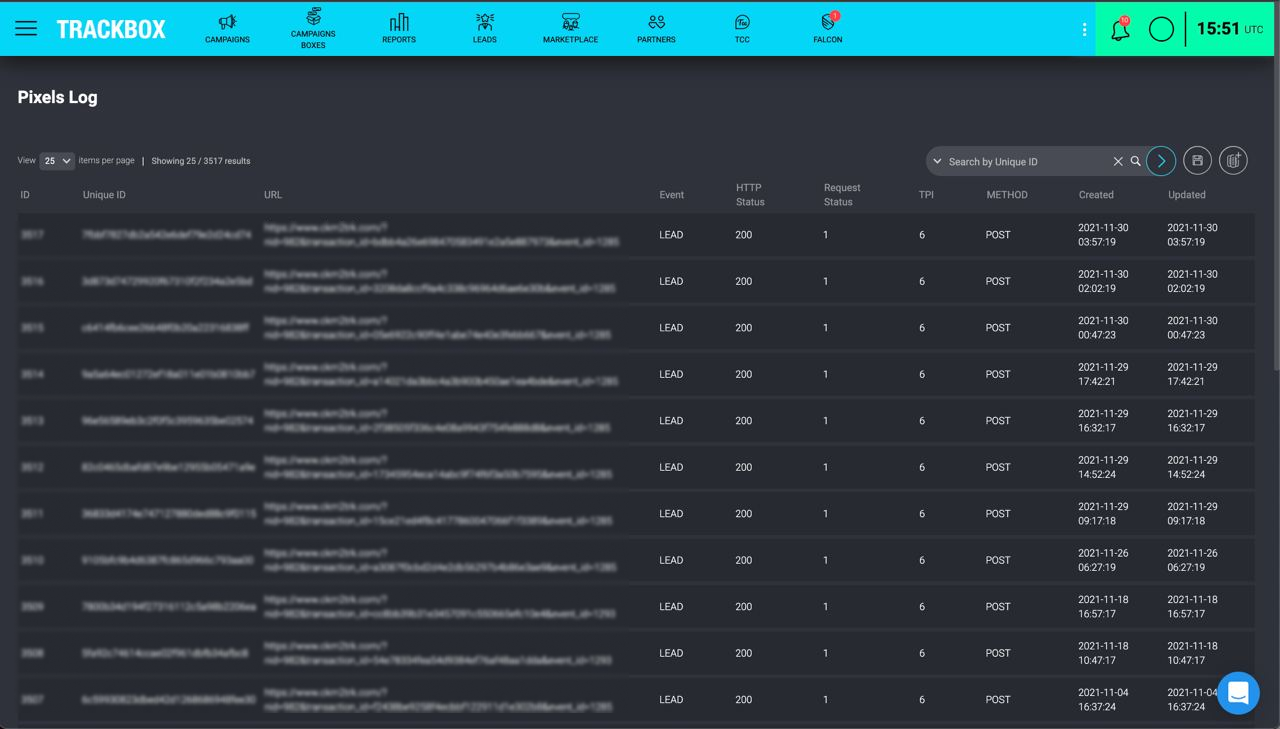Viewport: 1280px width, 729px height.
Task: Navigate to the Leads page
Action: 485,28
